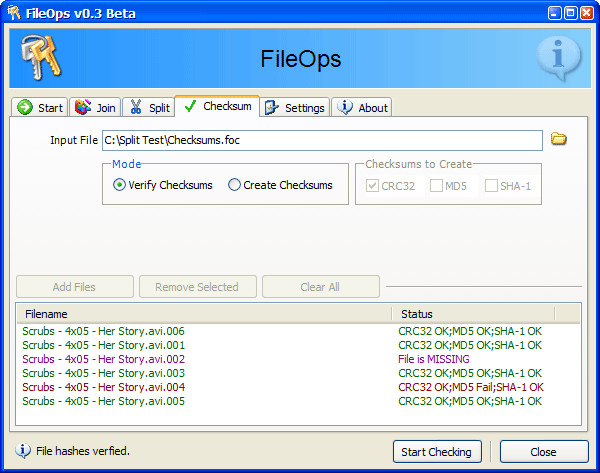Click the Remove Selected button

tap(197, 287)
